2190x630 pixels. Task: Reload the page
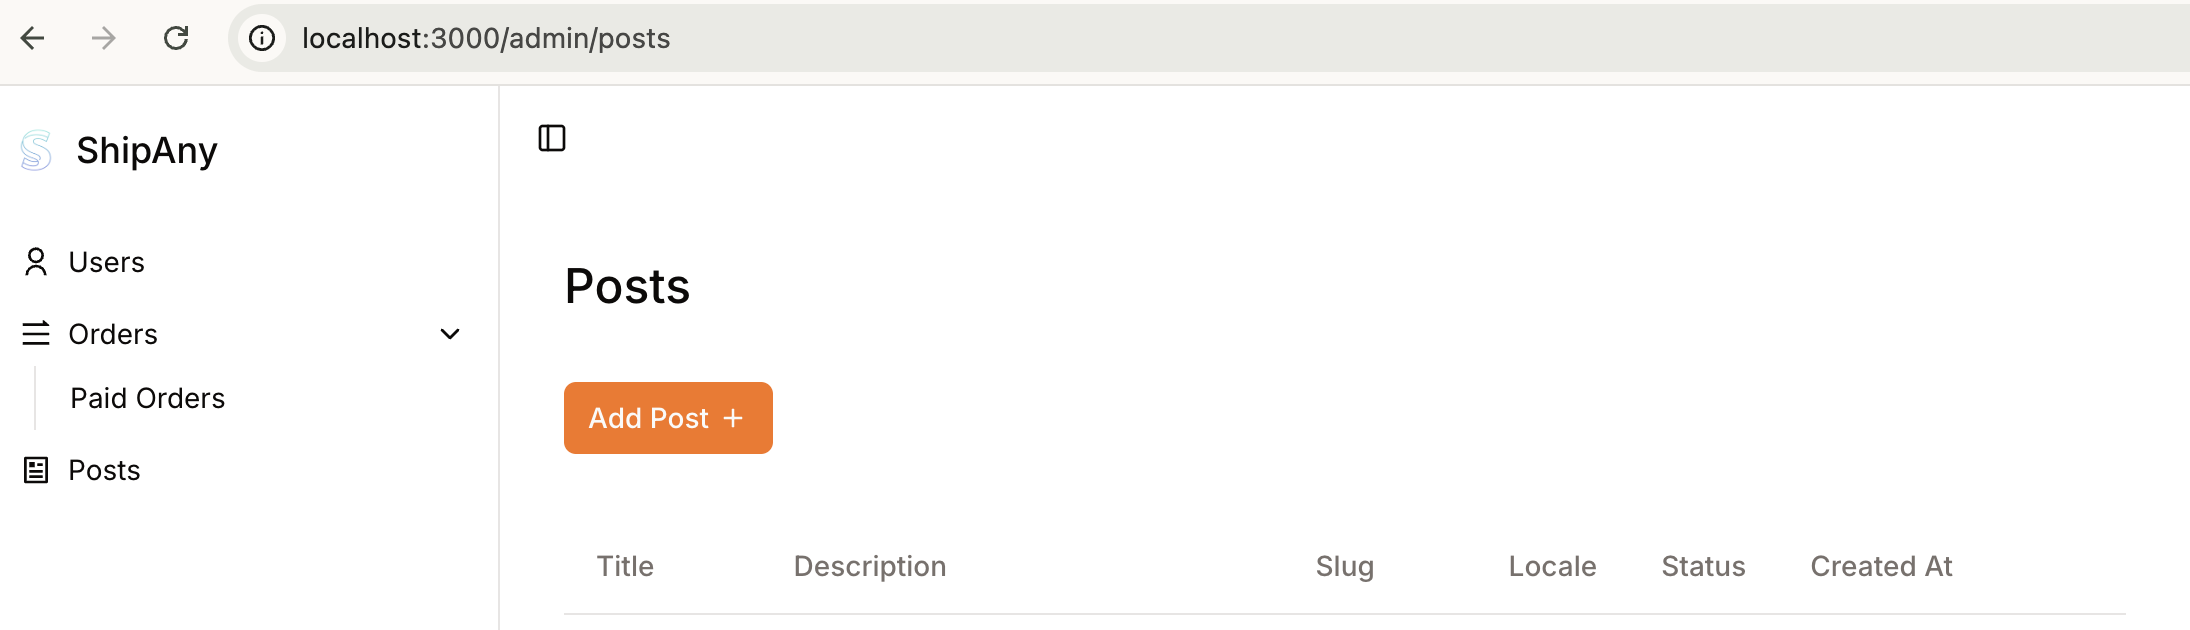pyautogui.click(x=176, y=38)
